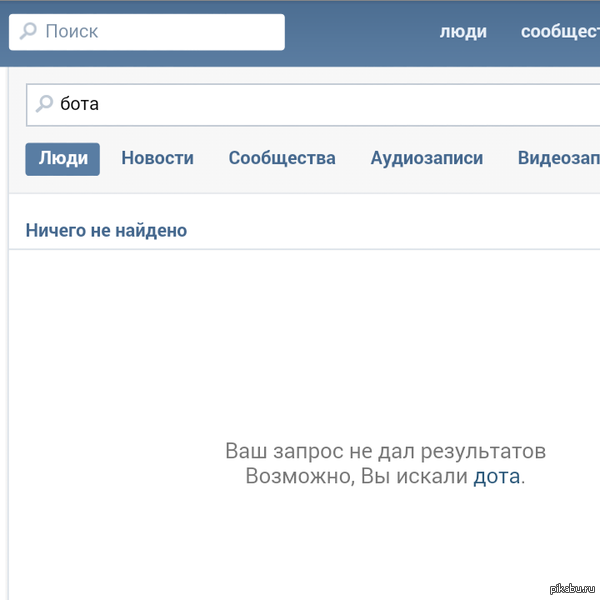Click the search field containing 'бота'

click(313, 105)
